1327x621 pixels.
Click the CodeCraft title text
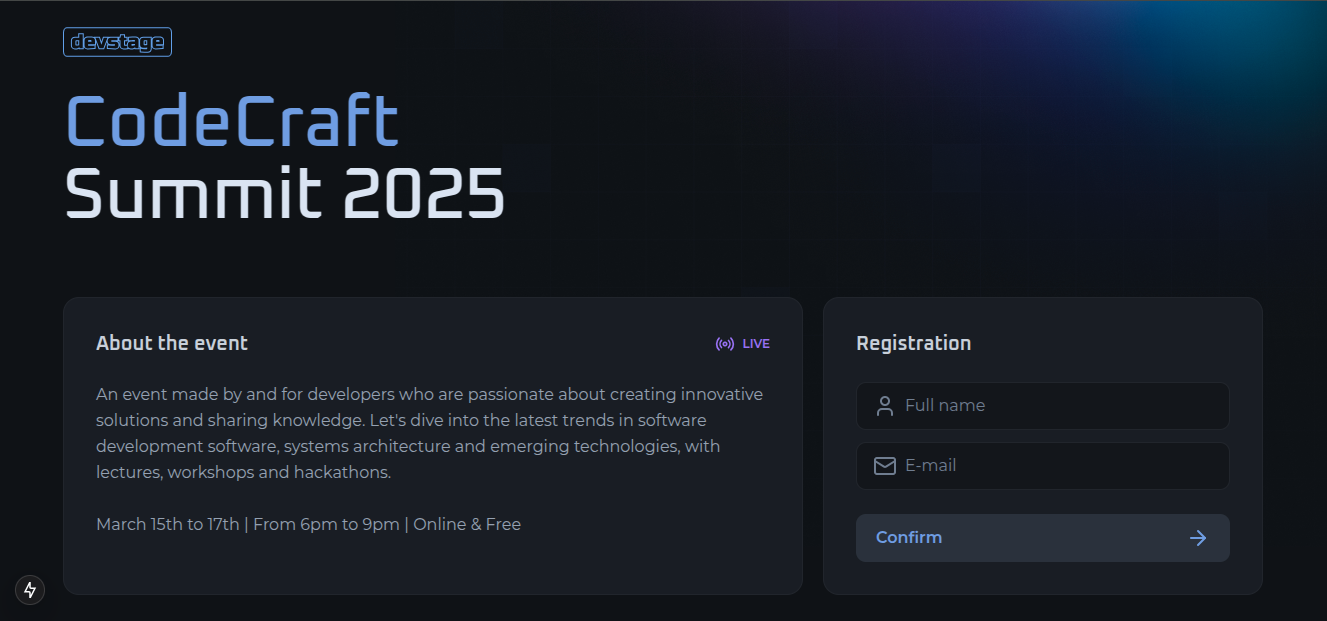(x=233, y=122)
